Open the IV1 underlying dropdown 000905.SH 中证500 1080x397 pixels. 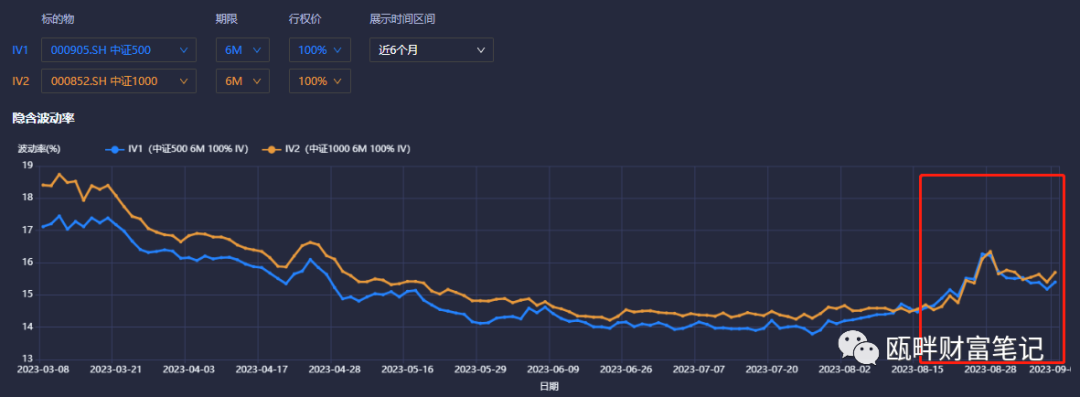pyautogui.click(x=119, y=50)
